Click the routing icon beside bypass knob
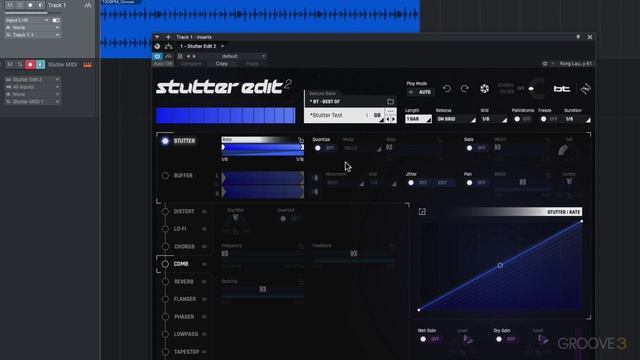640x360 pixels. click(x=168, y=46)
